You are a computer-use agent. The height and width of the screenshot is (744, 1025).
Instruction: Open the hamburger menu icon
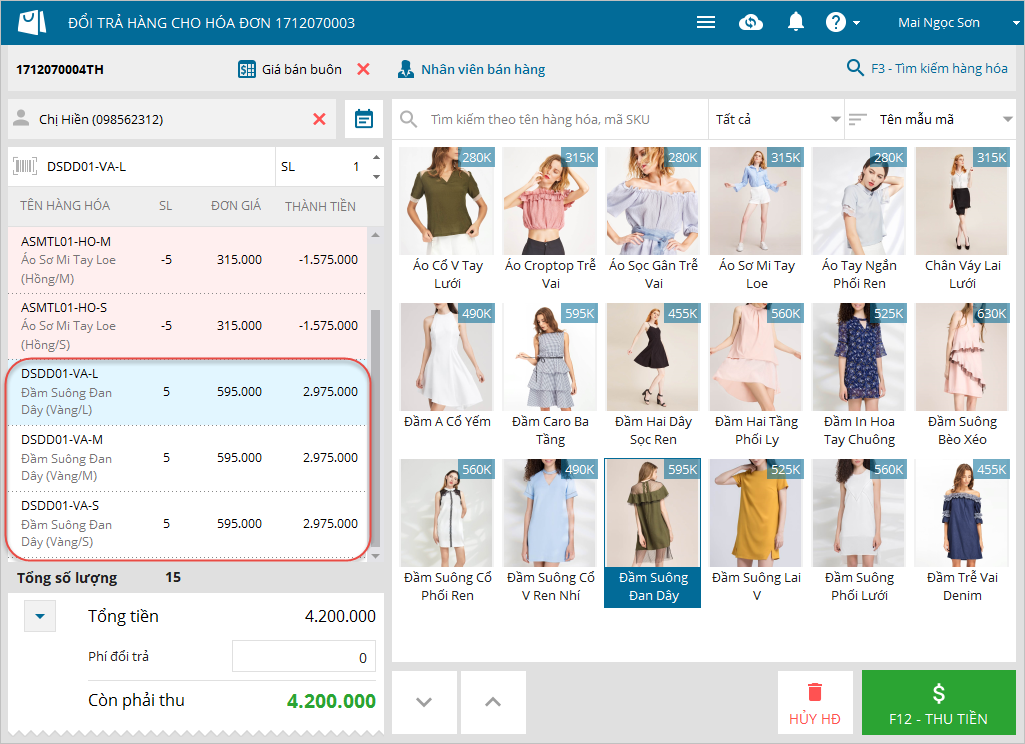pos(705,23)
